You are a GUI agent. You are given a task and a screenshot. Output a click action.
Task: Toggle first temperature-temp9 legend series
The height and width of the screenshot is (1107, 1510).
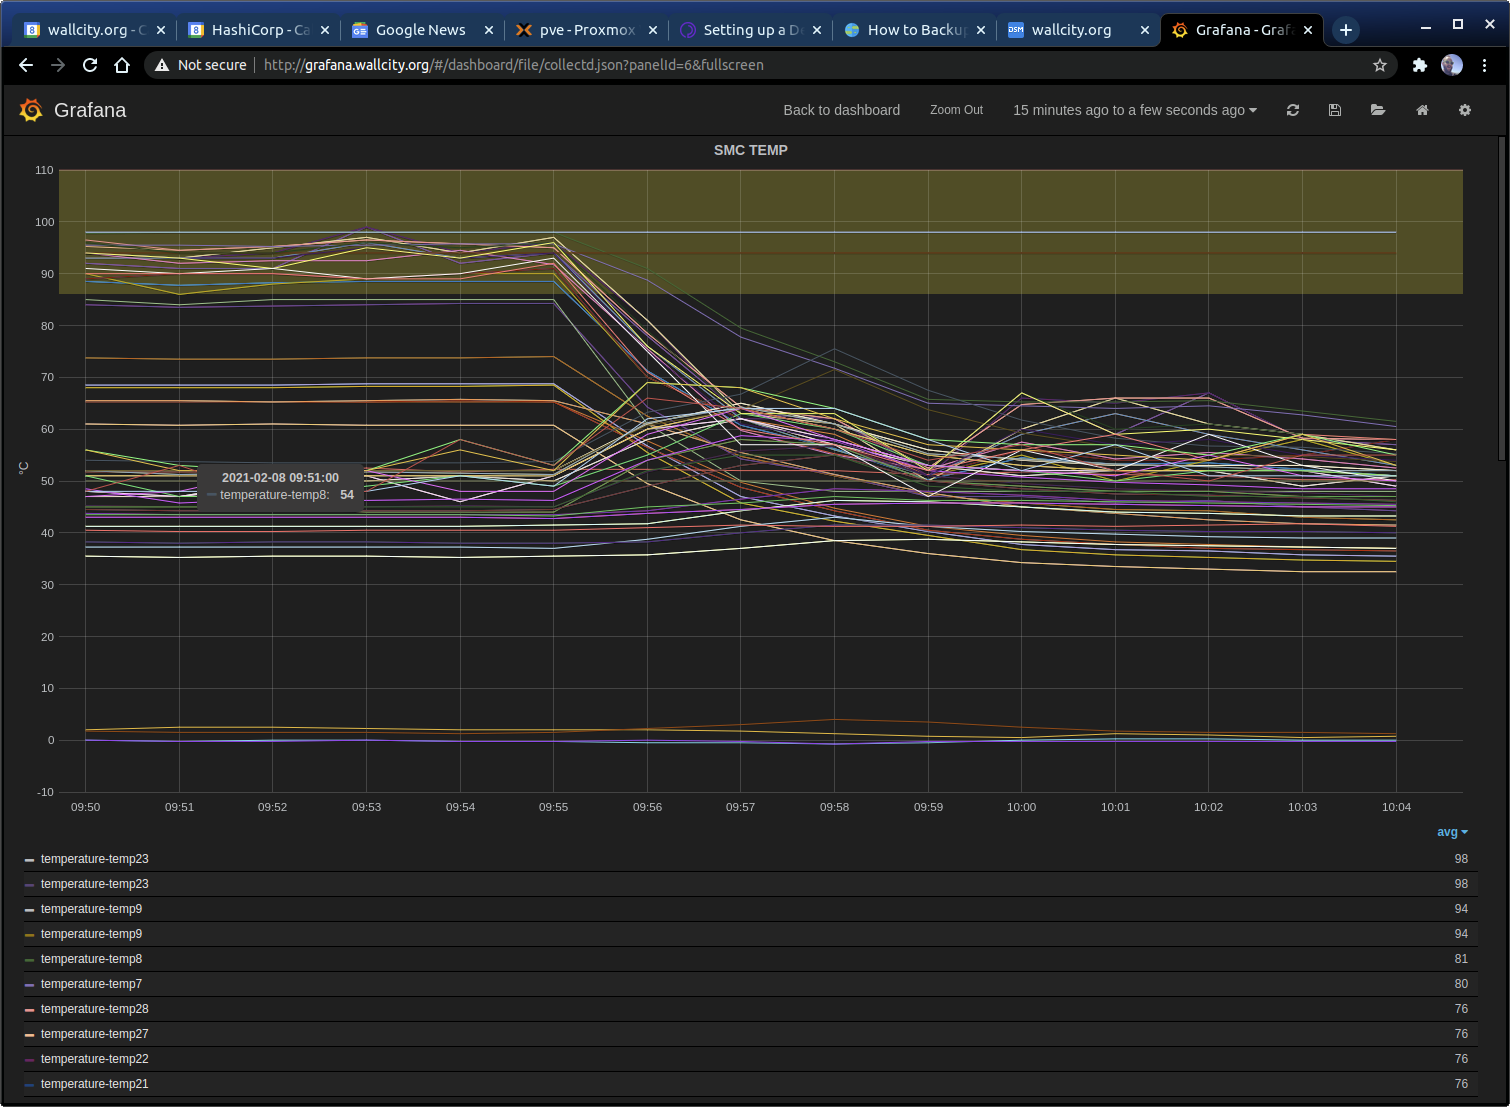(91, 909)
